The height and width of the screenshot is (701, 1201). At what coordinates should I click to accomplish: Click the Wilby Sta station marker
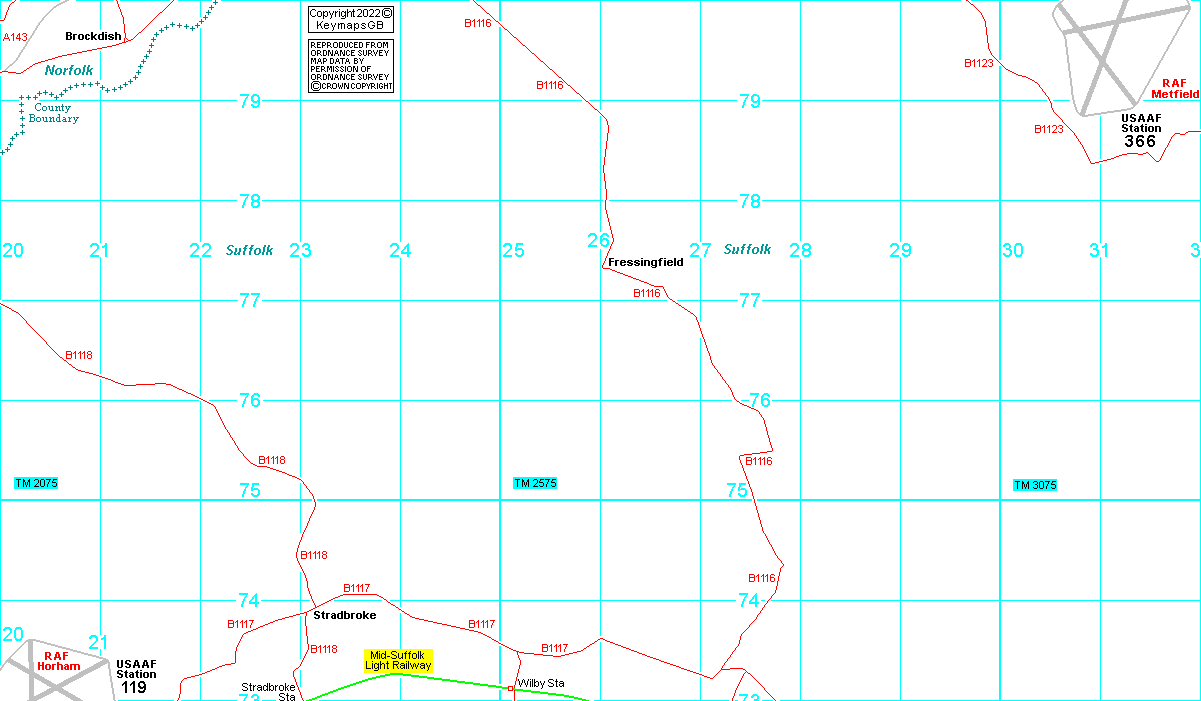[x=510, y=688]
